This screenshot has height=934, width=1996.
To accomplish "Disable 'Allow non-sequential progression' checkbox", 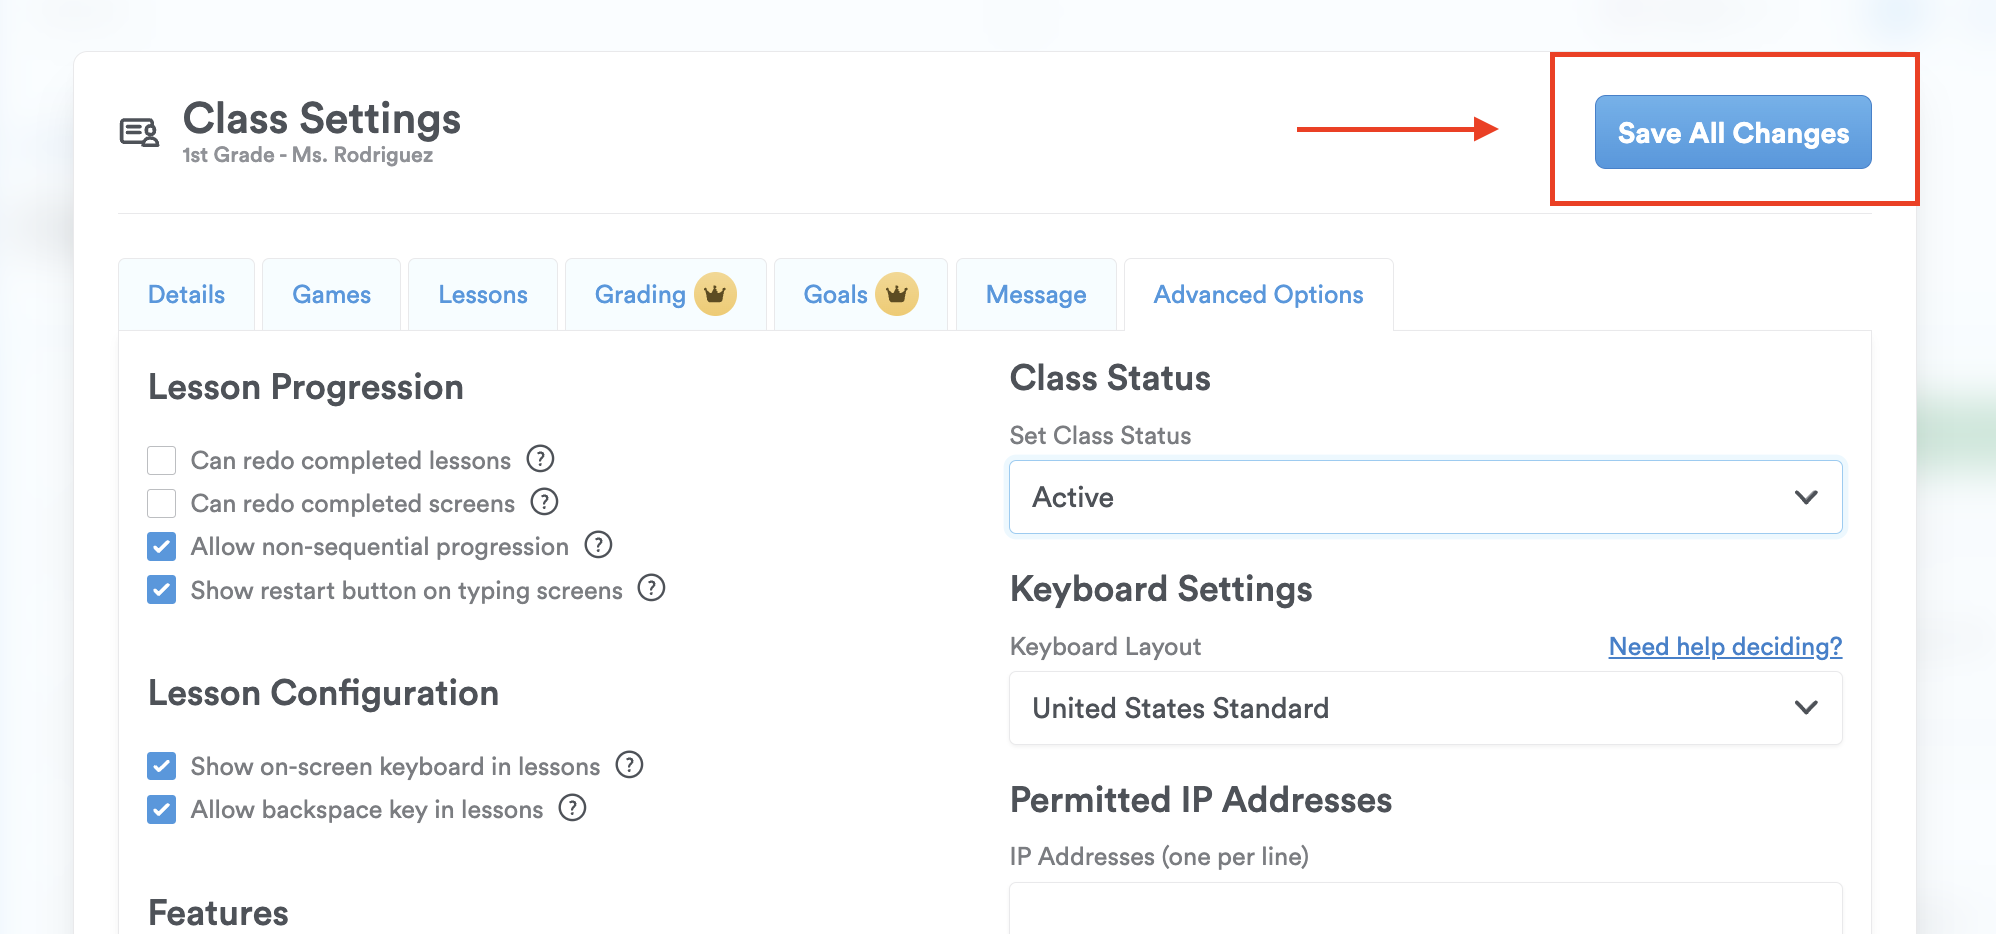I will (x=162, y=546).
